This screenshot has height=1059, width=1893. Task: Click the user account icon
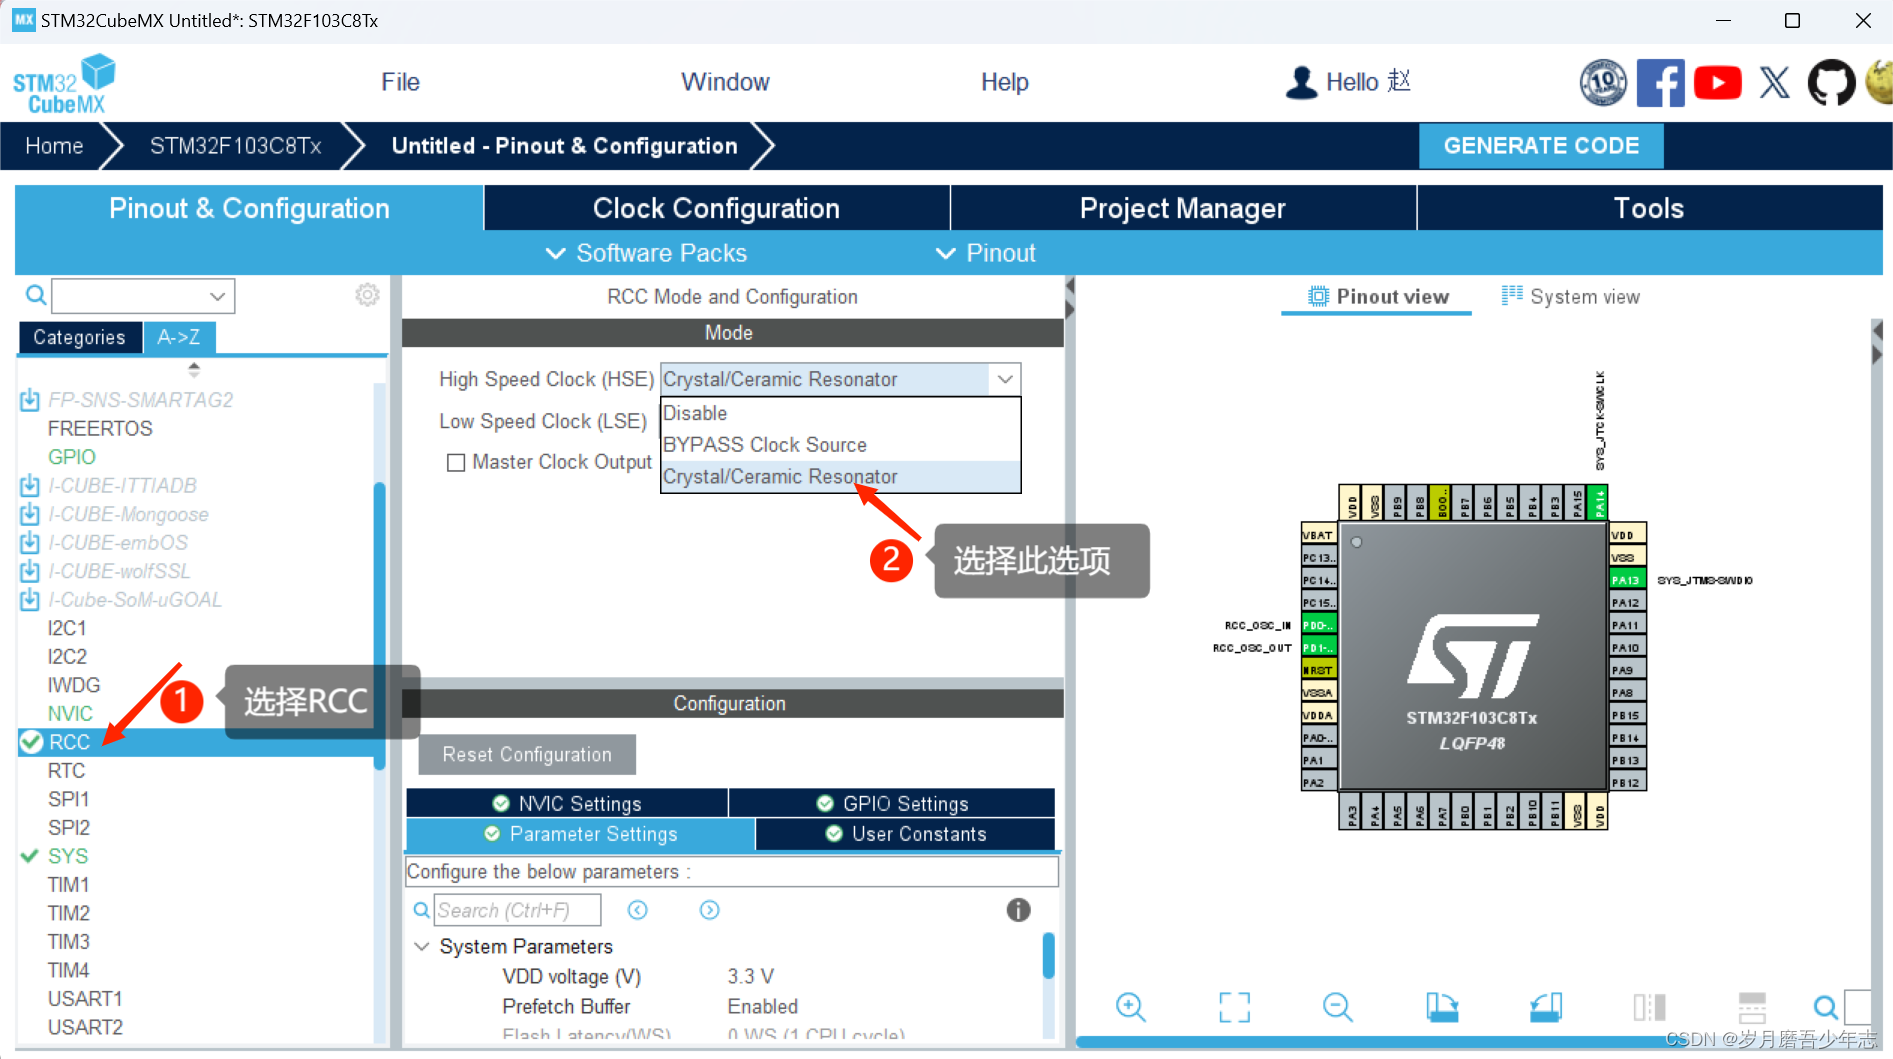tap(1301, 82)
